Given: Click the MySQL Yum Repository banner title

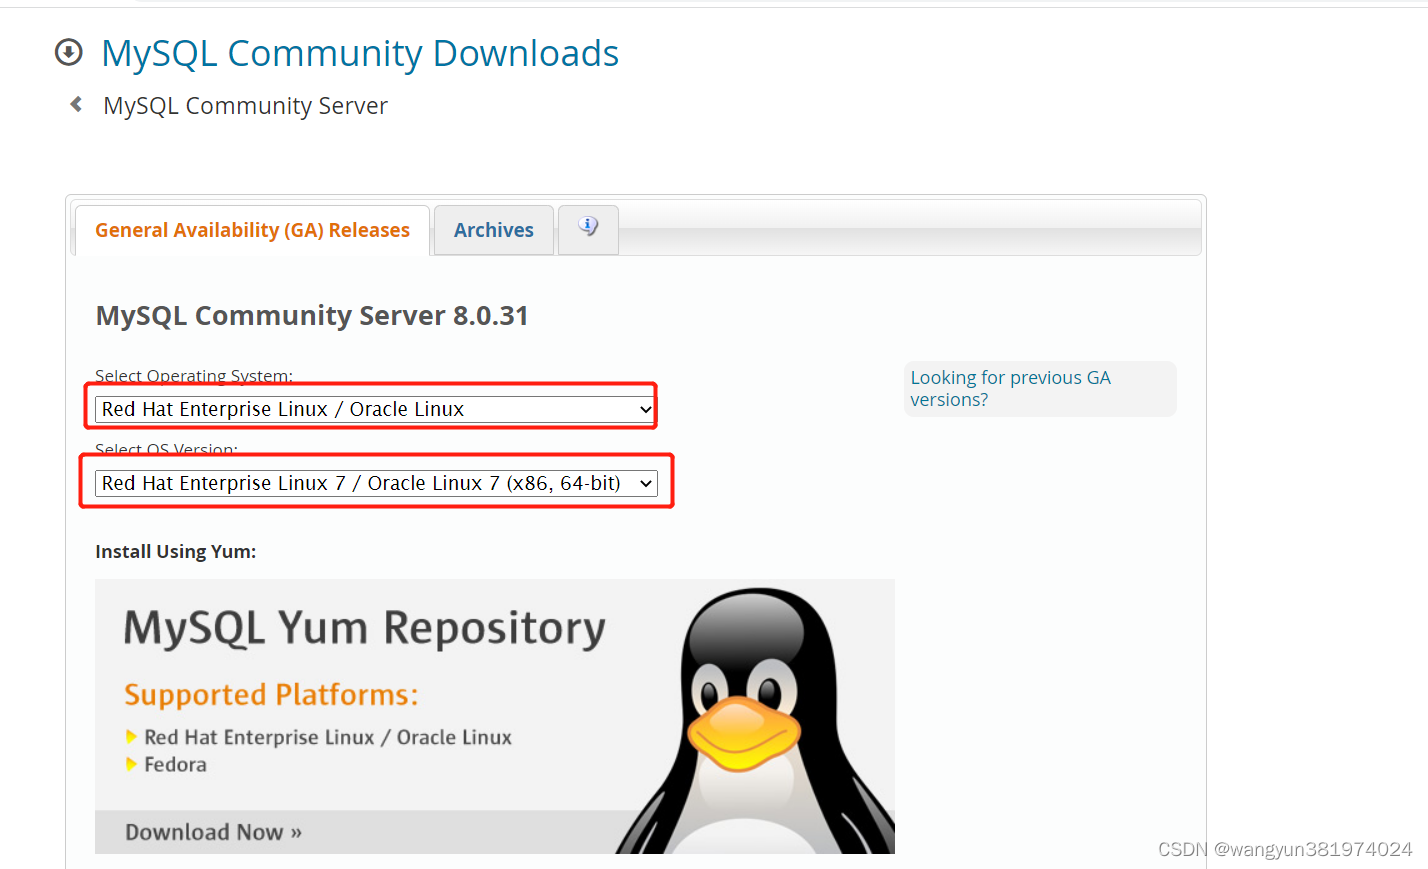Looking at the screenshot, I should (365, 629).
